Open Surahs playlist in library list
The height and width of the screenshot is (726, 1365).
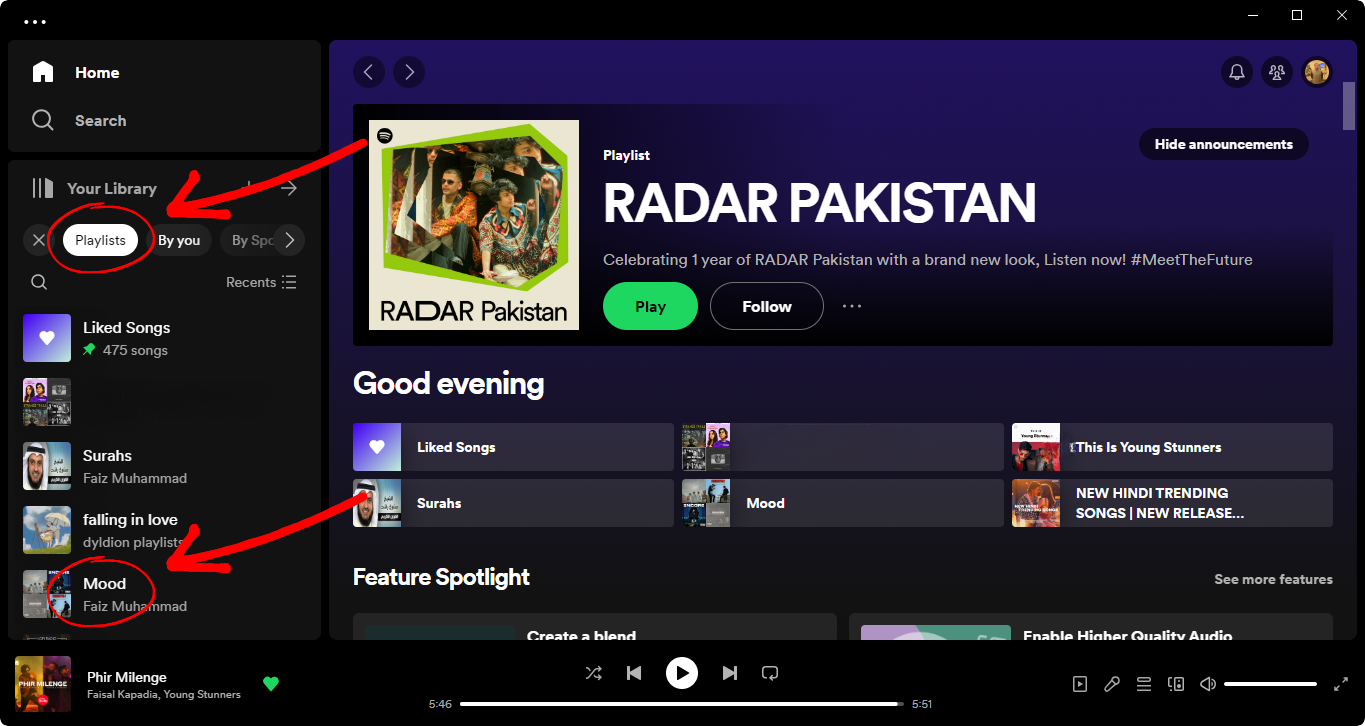[x=164, y=466]
